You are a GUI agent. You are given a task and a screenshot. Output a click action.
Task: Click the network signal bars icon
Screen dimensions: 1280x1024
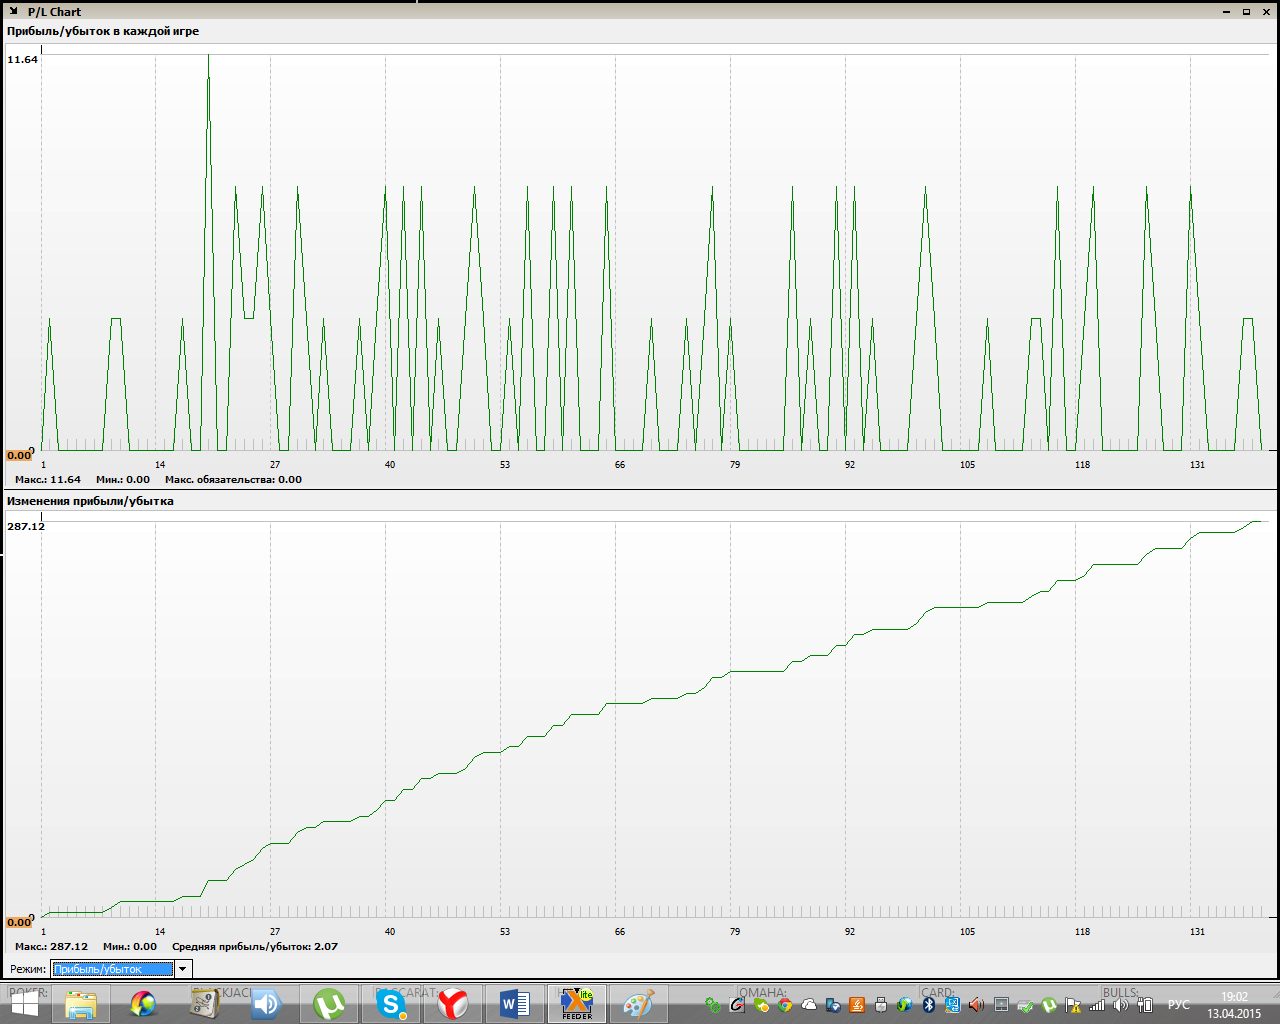pyautogui.click(x=1097, y=1005)
